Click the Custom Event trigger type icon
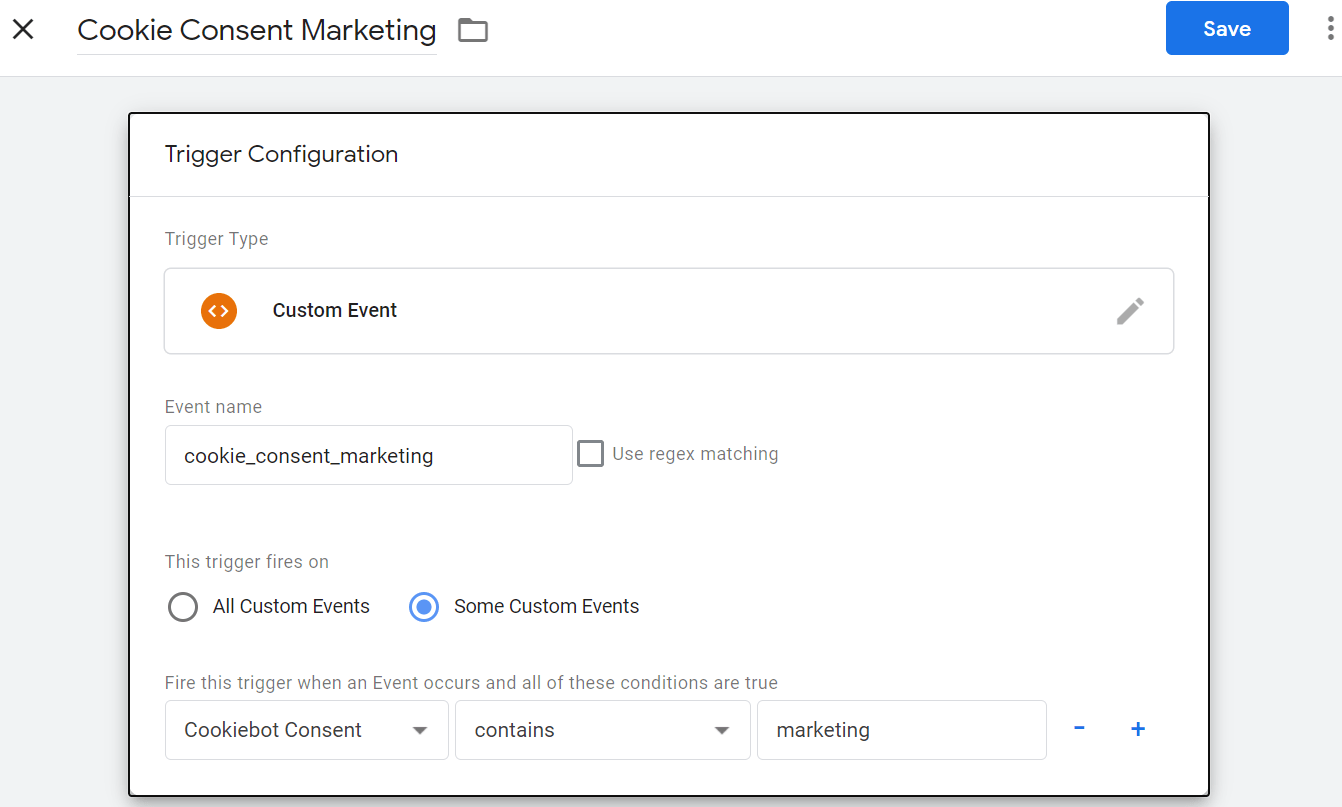The image size is (1342, 807). (219, 311)
